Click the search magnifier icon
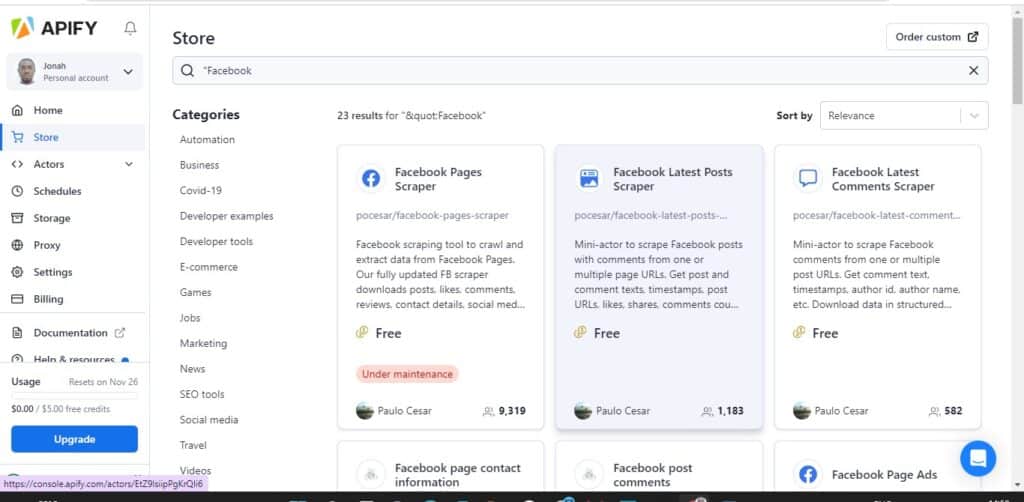The image size is (1024, 502). tap(187, 71)
